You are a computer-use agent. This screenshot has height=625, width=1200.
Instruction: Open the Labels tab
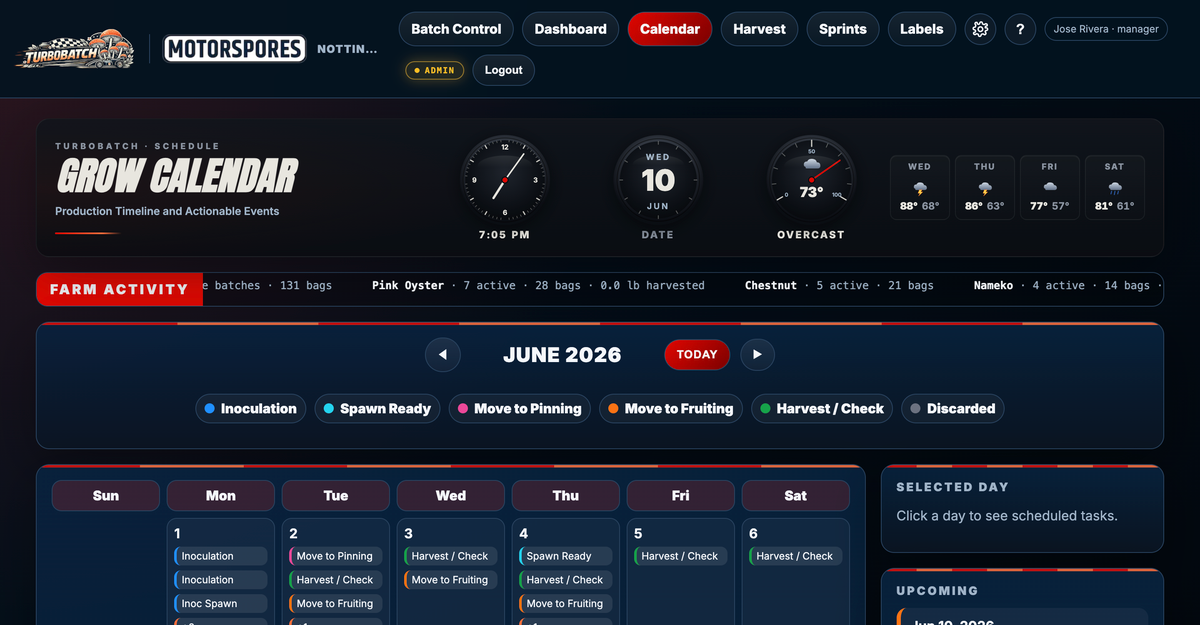[921, 29]
